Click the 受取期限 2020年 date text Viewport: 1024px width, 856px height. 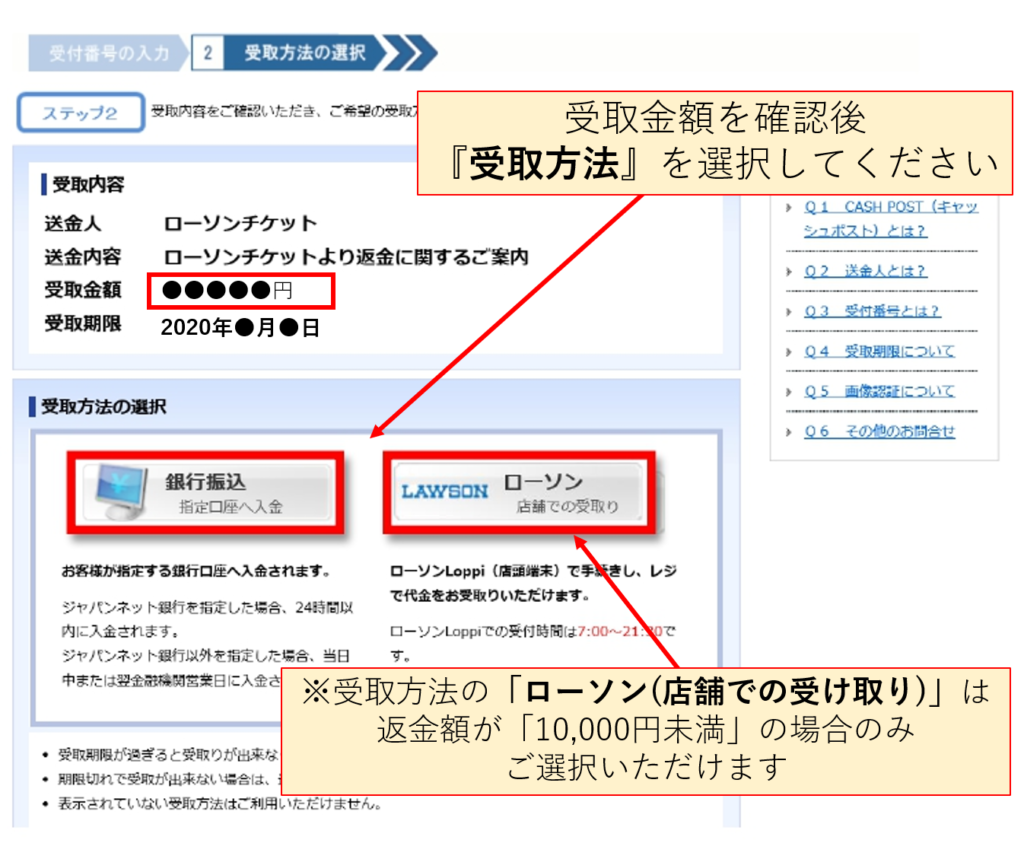tap(240, 326)
